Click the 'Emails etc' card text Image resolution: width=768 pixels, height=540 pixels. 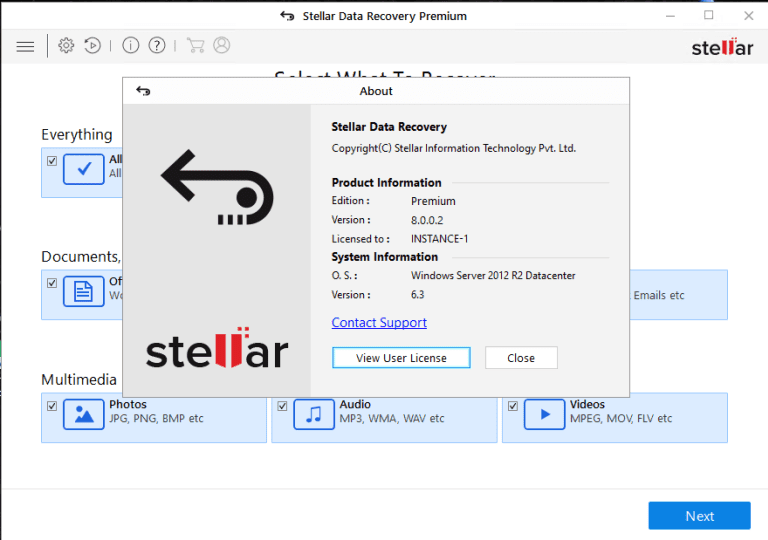tap(659, 295)
